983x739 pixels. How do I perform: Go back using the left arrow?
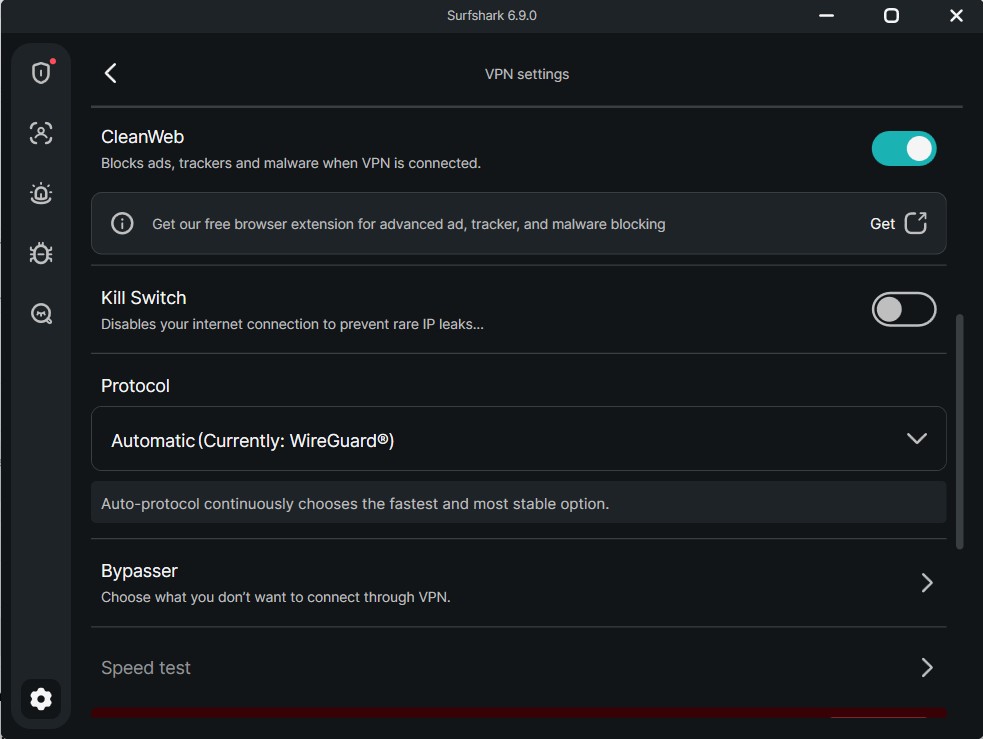point(110,73)
